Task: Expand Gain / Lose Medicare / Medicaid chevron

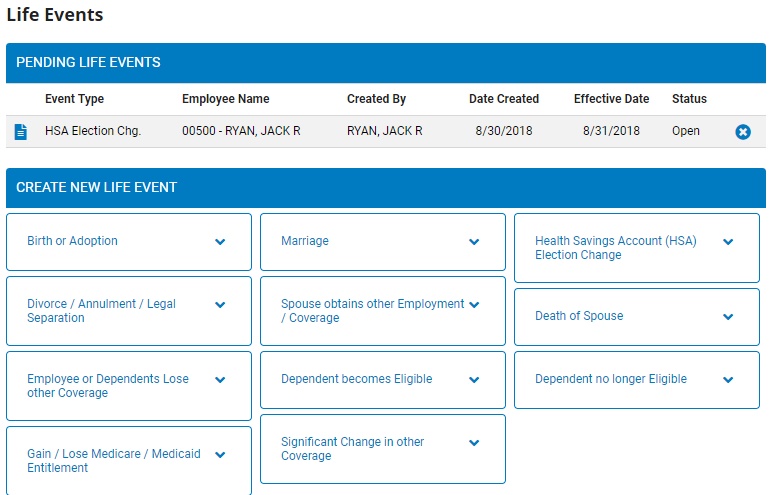Action: (x=220, y=455)
